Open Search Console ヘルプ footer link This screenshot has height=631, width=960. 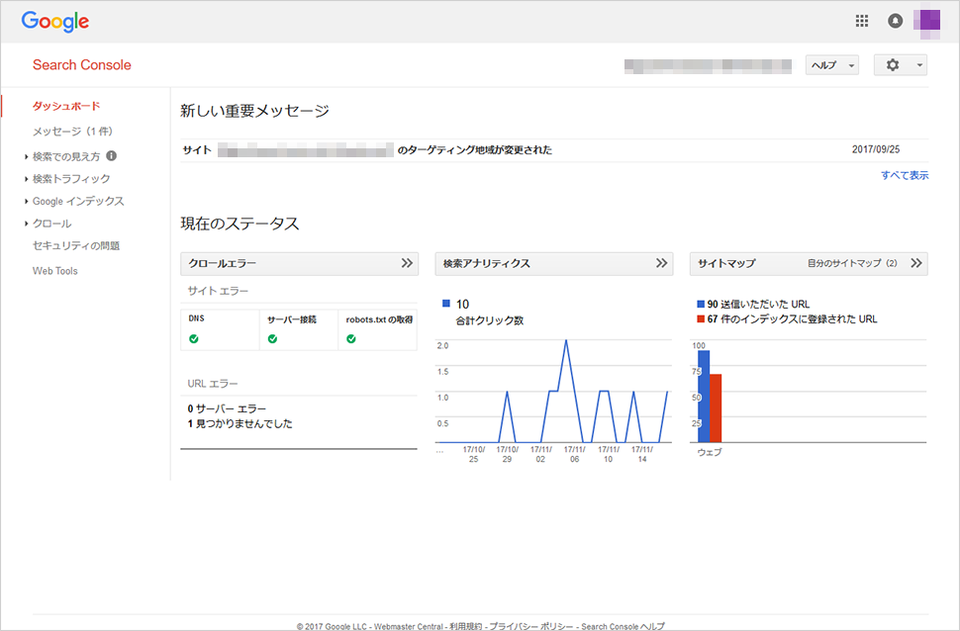[x=623, y=626]
